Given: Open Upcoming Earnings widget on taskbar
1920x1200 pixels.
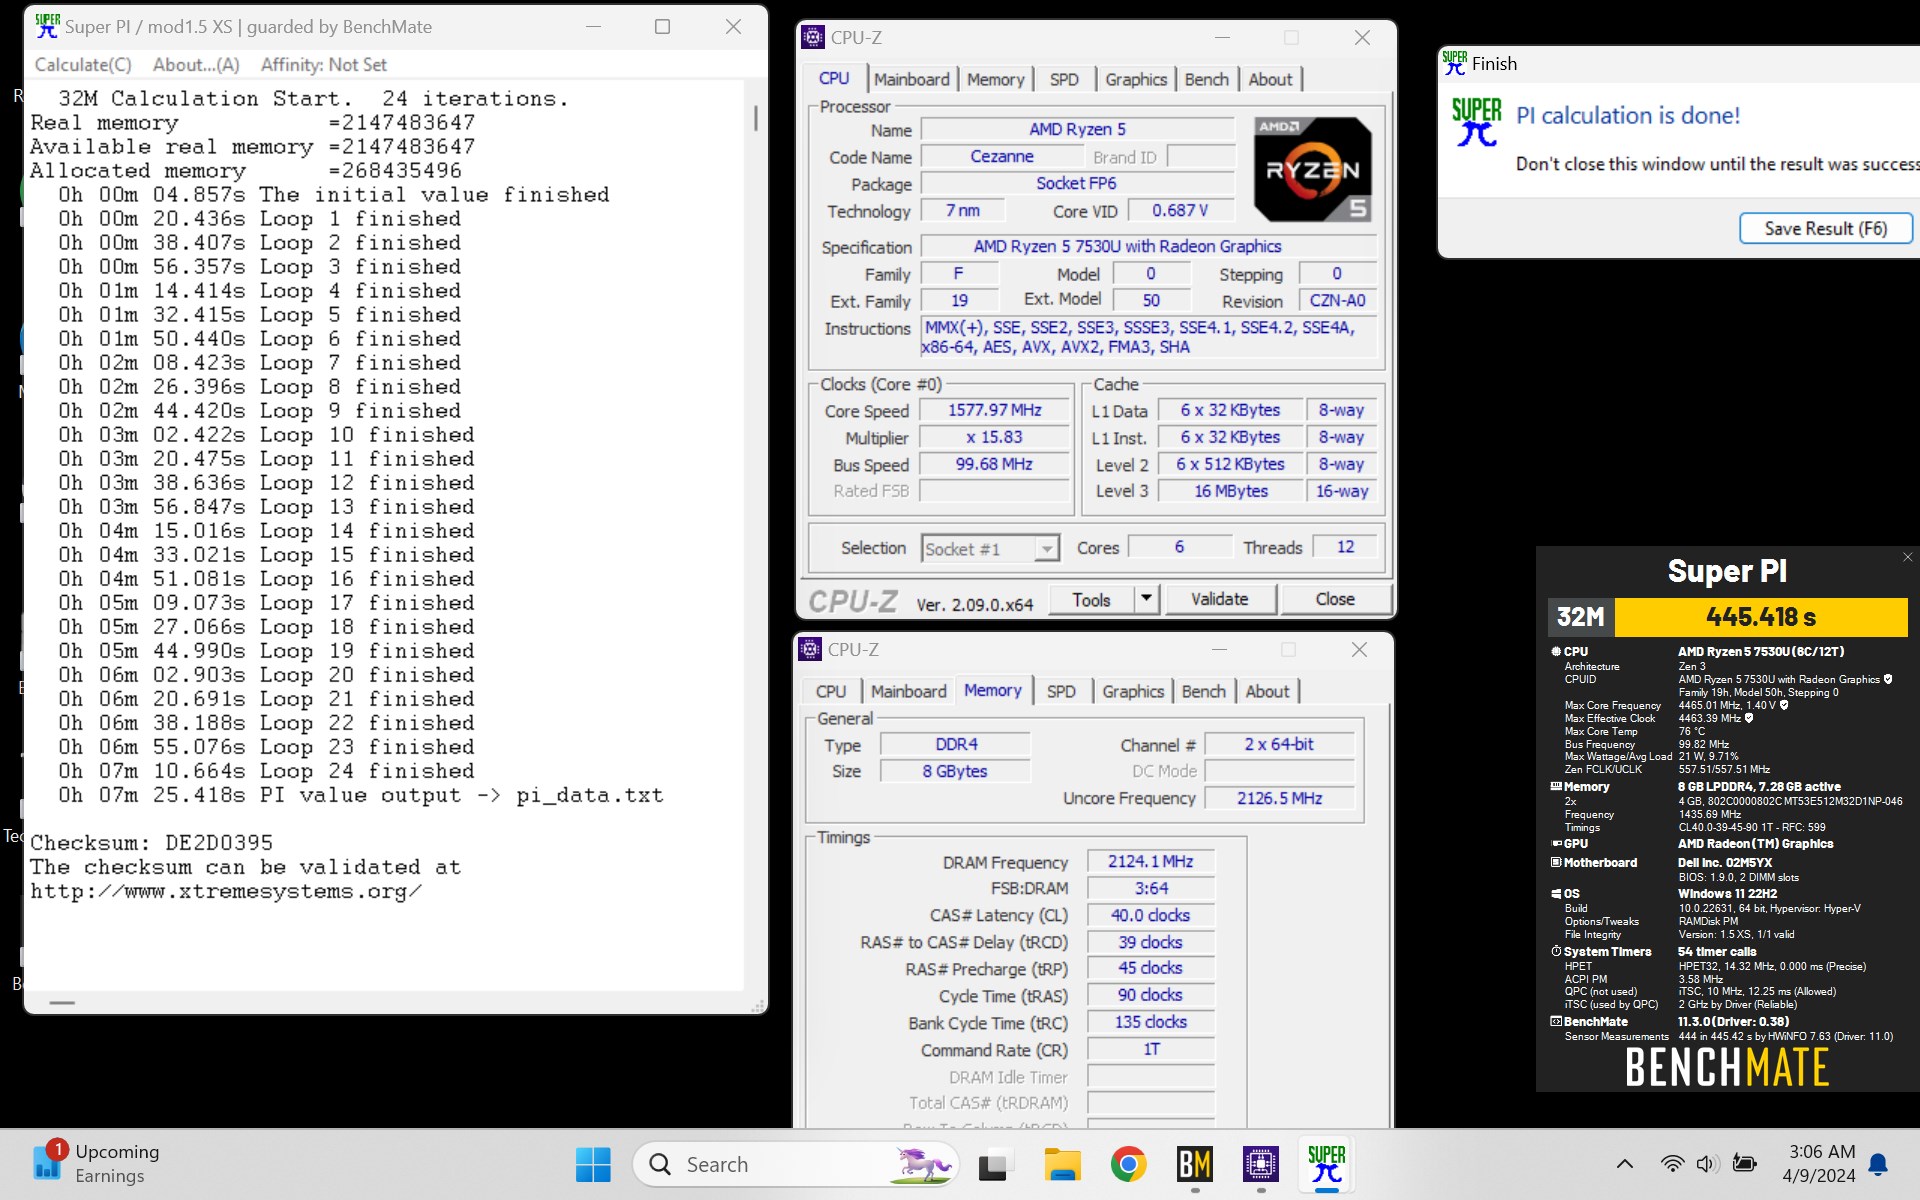Looking at the screenshot, I should click(96, 1164).
